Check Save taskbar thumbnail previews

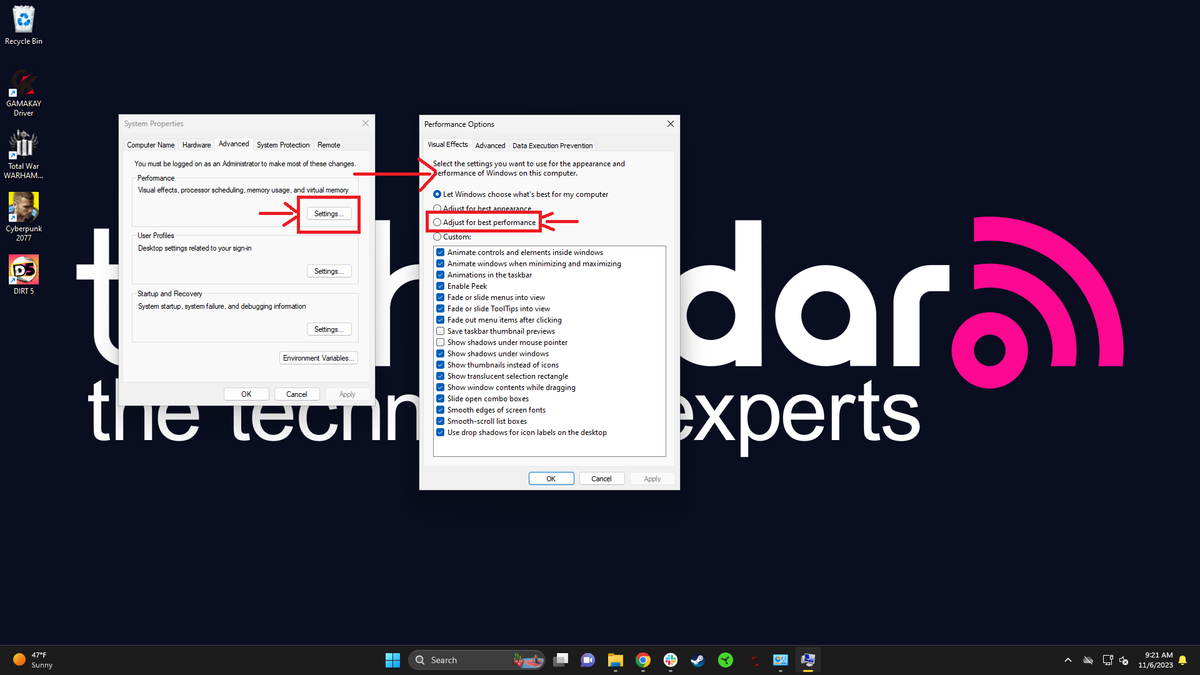440,330
